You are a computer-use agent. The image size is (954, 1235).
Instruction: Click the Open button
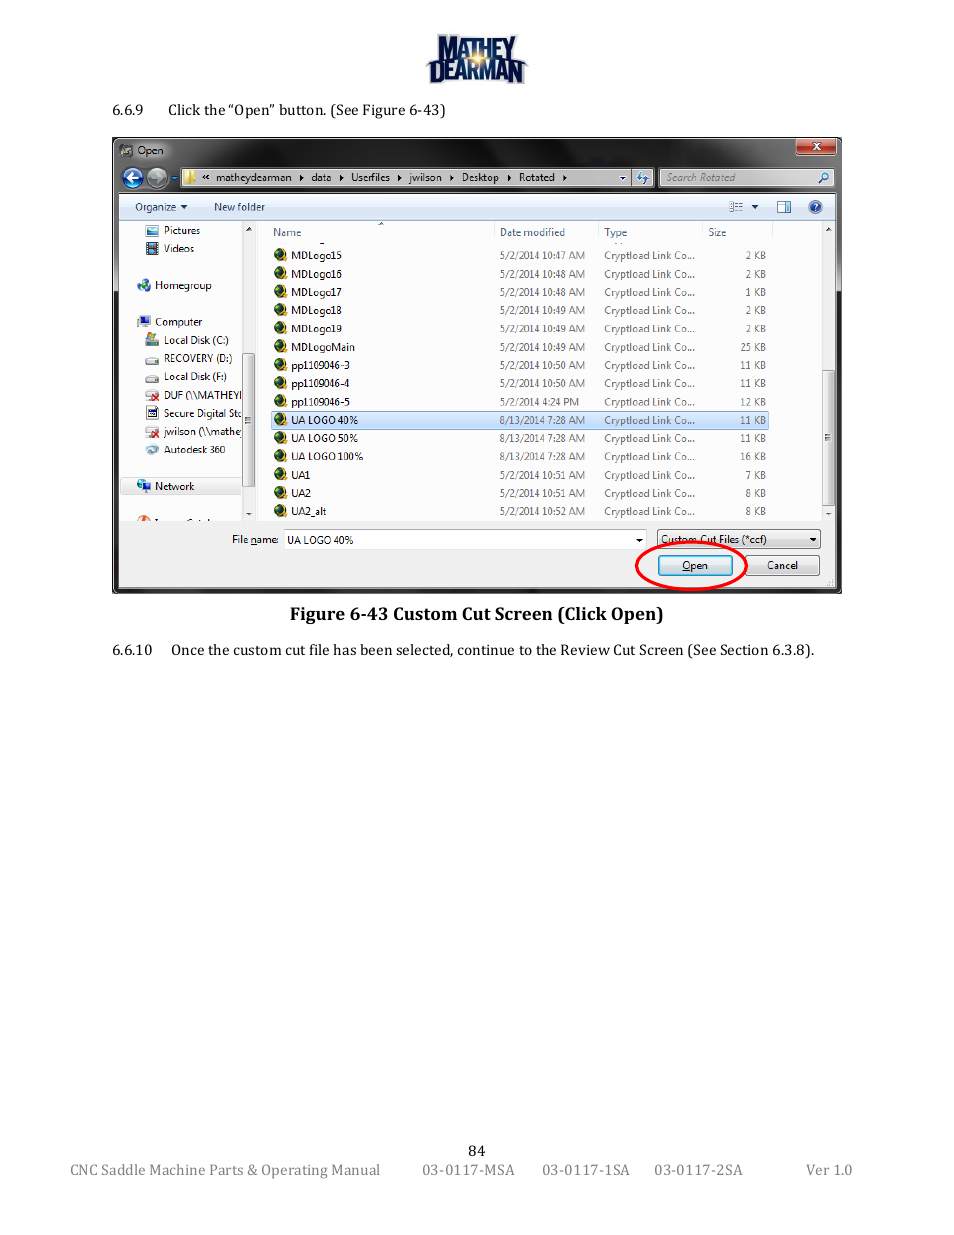695,566
